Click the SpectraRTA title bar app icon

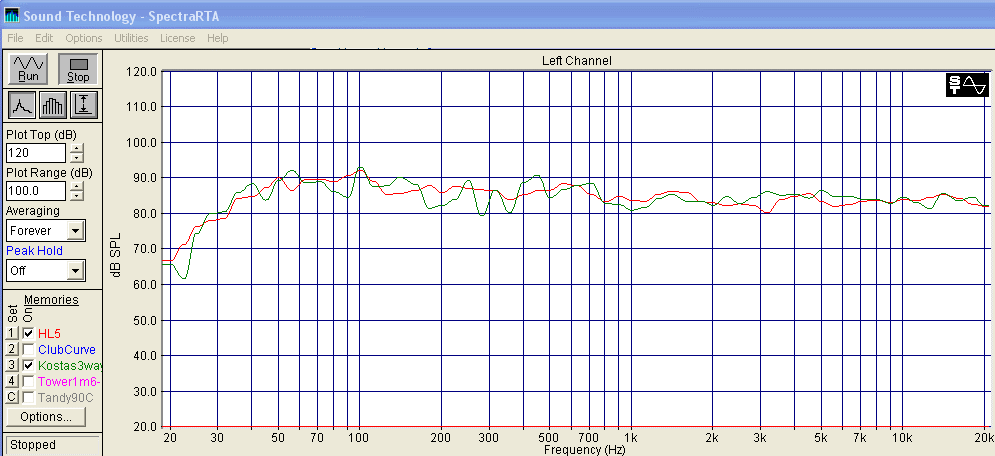(x=11, y=16)
